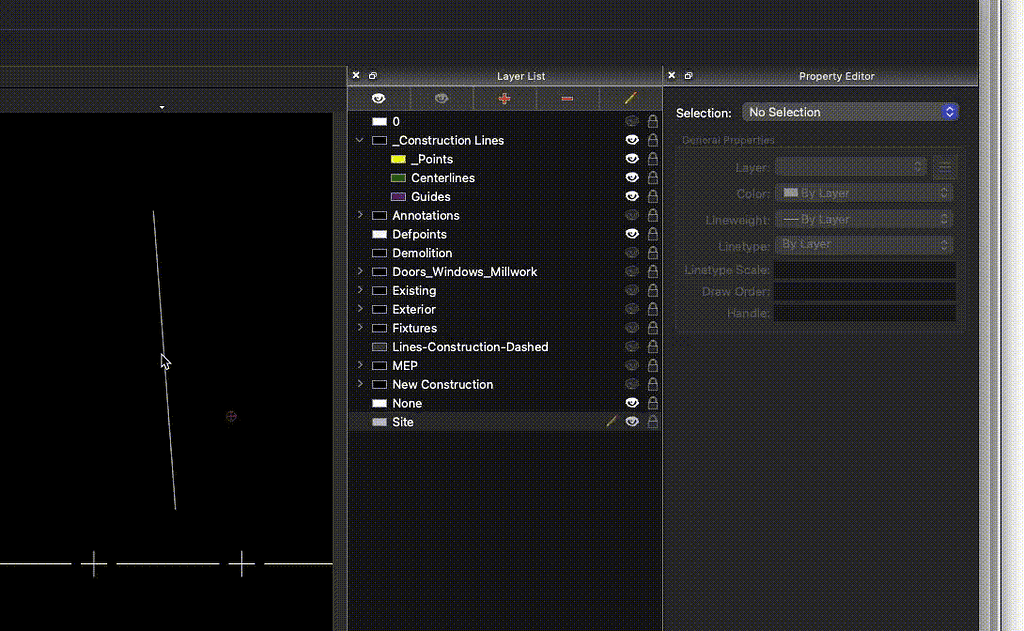Show the Annotations layer
The height and width of the screenshot is (631, 1024).
tap(632, 215)
